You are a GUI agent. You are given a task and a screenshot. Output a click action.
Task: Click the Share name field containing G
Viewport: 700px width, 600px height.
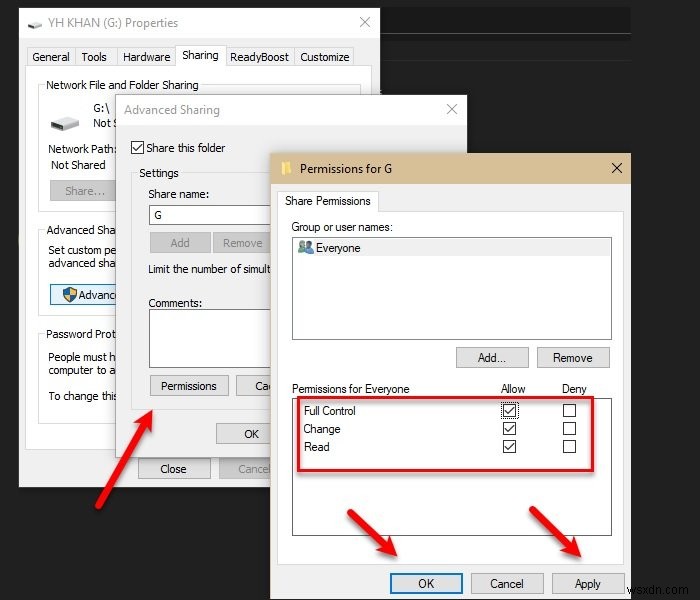[x=210, y=215]
